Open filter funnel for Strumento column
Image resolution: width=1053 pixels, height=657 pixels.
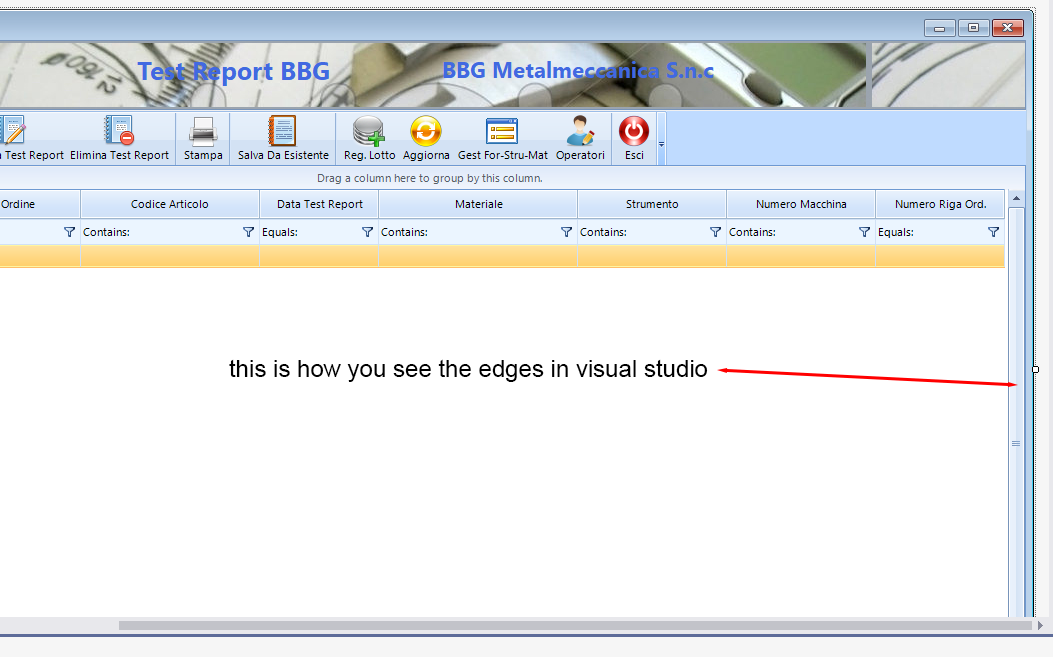tap(715, 232)
